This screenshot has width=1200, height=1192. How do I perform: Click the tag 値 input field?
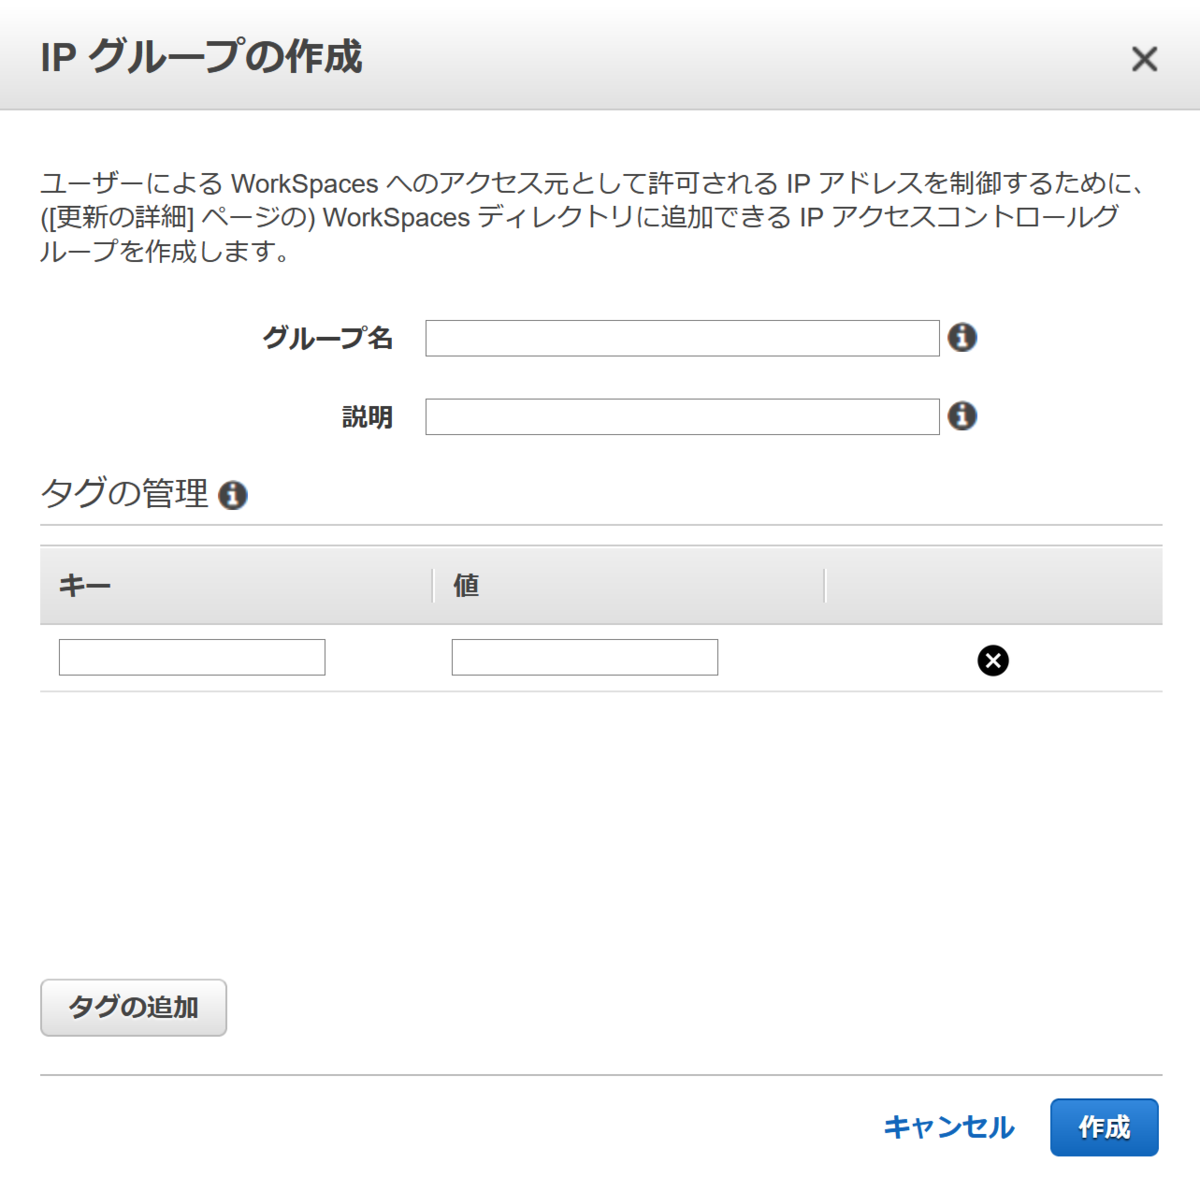[x=585, y=657]
